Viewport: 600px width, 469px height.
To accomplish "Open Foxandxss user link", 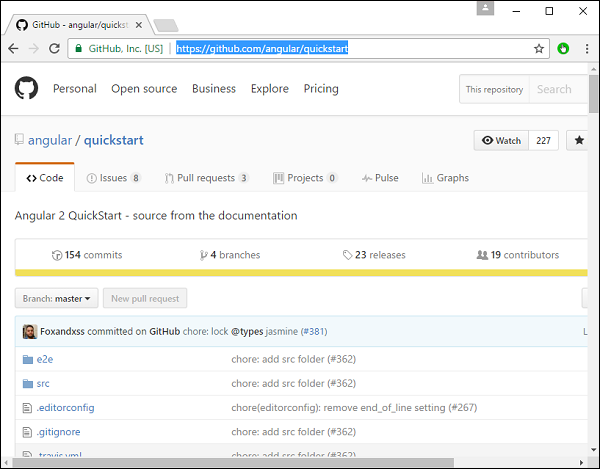I will [62, 331].
